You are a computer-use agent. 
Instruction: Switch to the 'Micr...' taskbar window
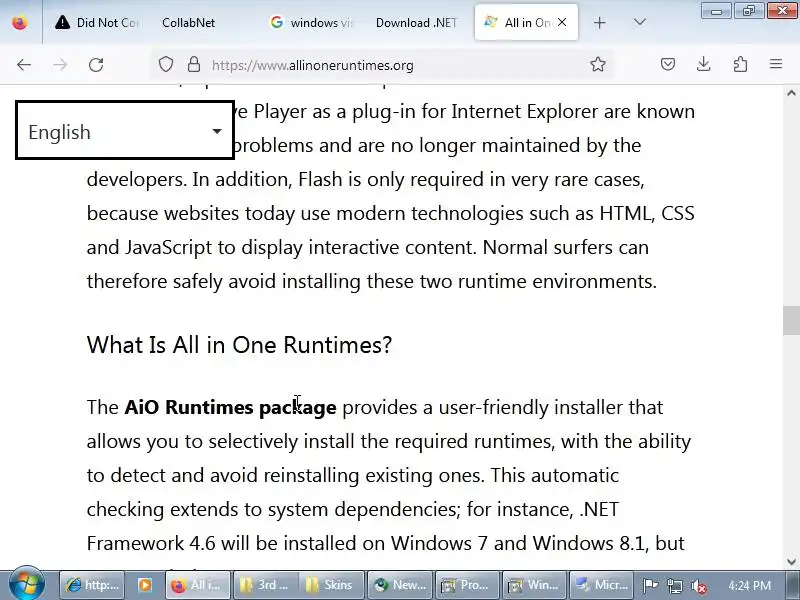pos(602,585)
